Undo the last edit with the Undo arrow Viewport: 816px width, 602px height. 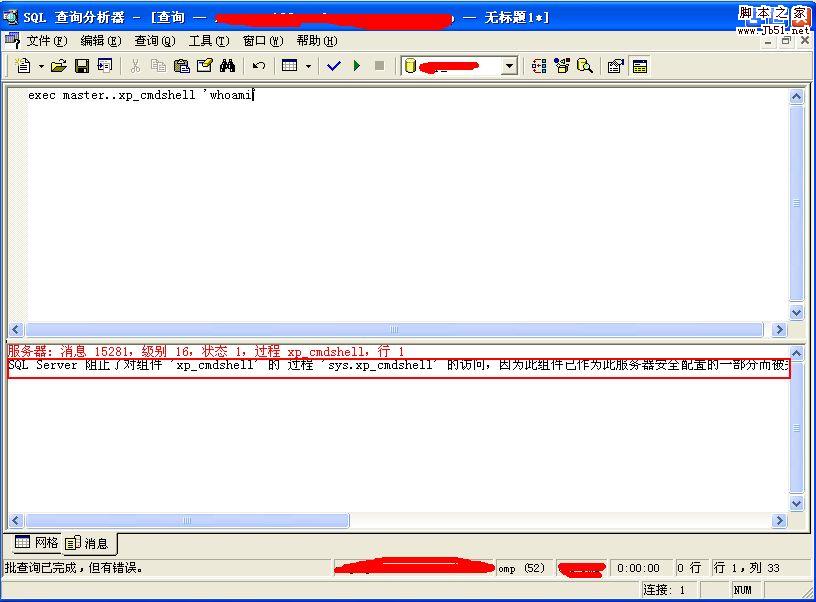coord(258,65)
